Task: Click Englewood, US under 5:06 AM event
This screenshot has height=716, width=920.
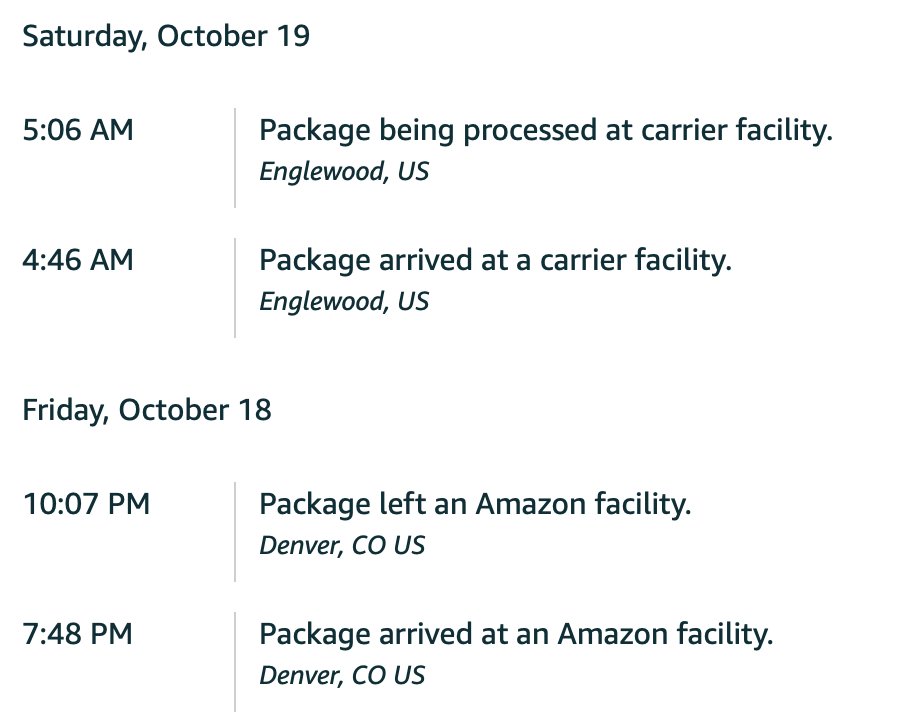Action: click(x=344, y=172)
